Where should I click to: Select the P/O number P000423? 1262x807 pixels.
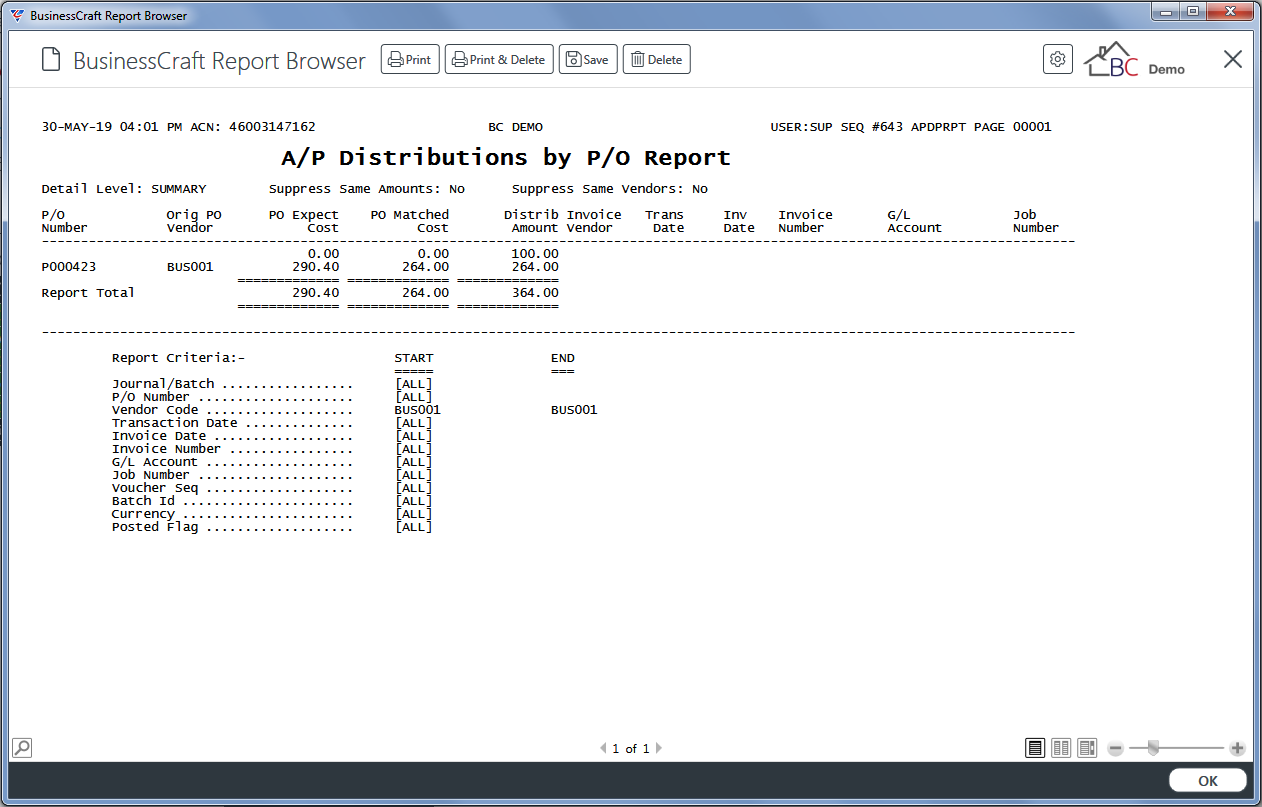tap(69, 267)
